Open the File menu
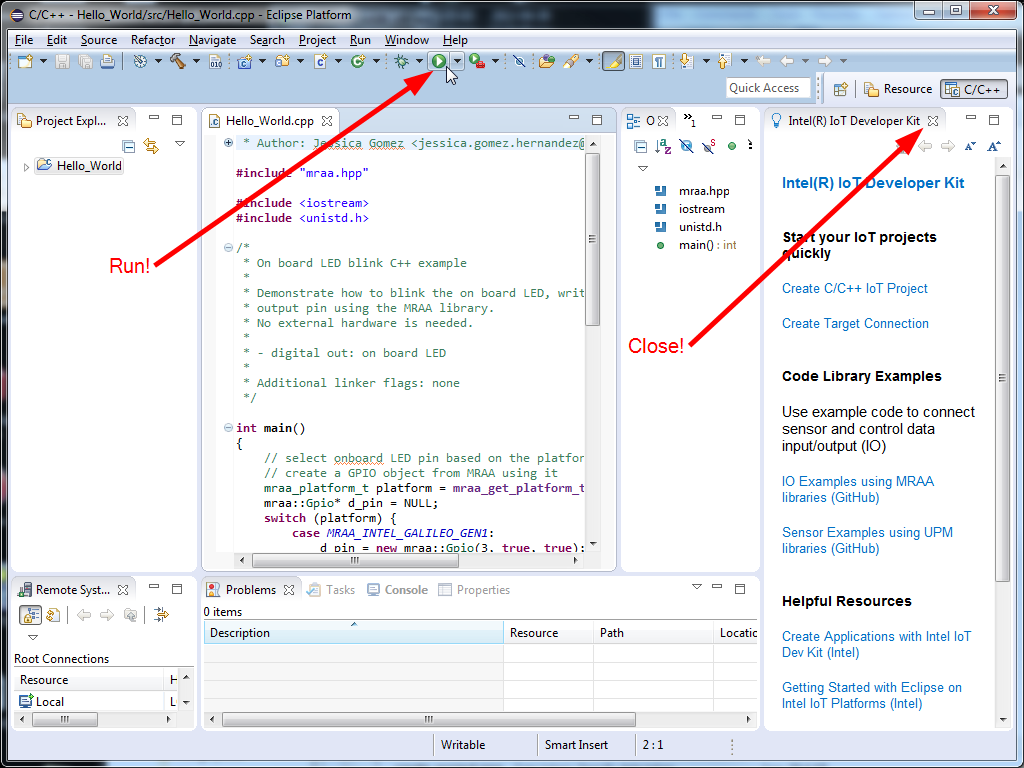 pos(24,40)
